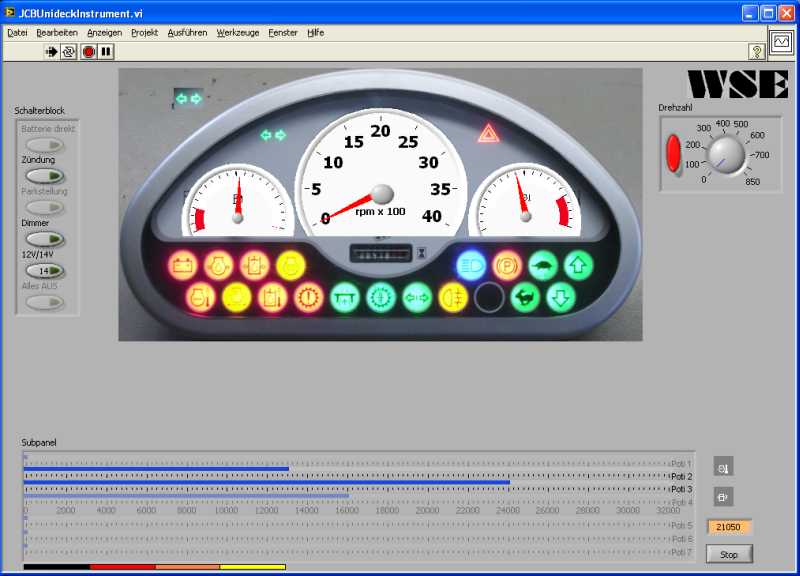800x576 pixels.
Task: Click the turn arrows inside the instrument cluster
Action: click(x=273, y=135)
